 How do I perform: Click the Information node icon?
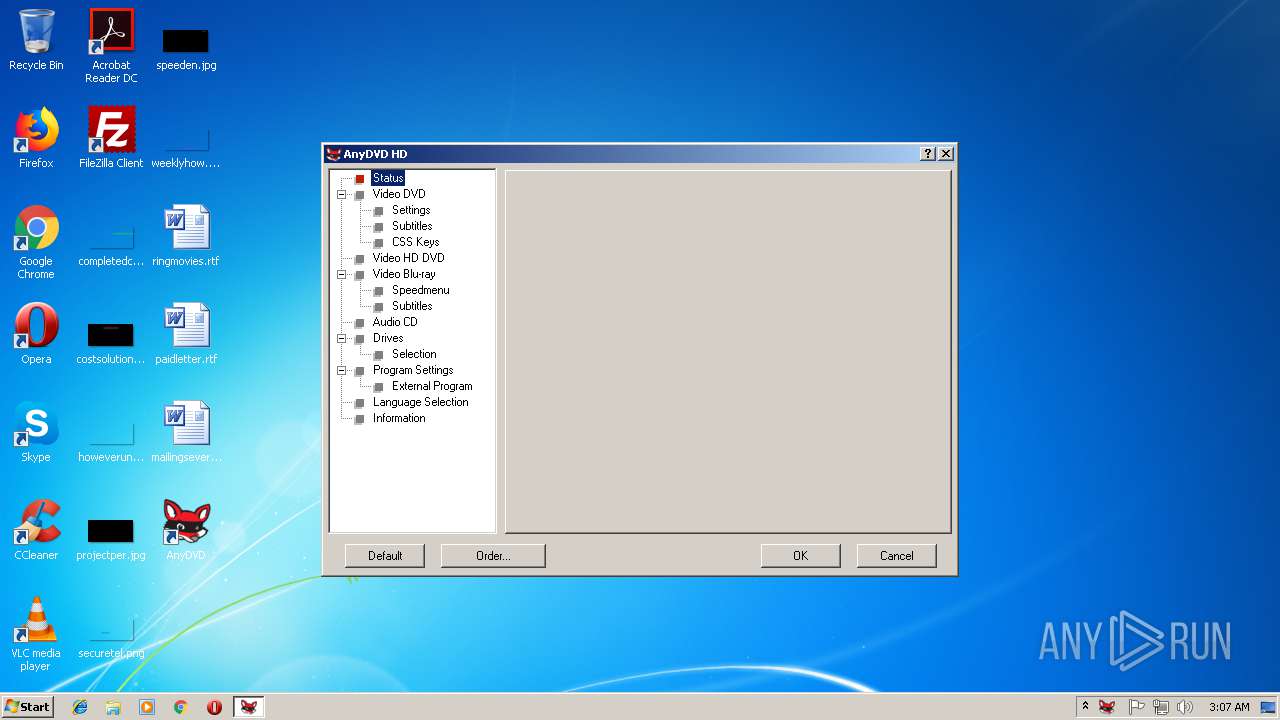[360, 419]
